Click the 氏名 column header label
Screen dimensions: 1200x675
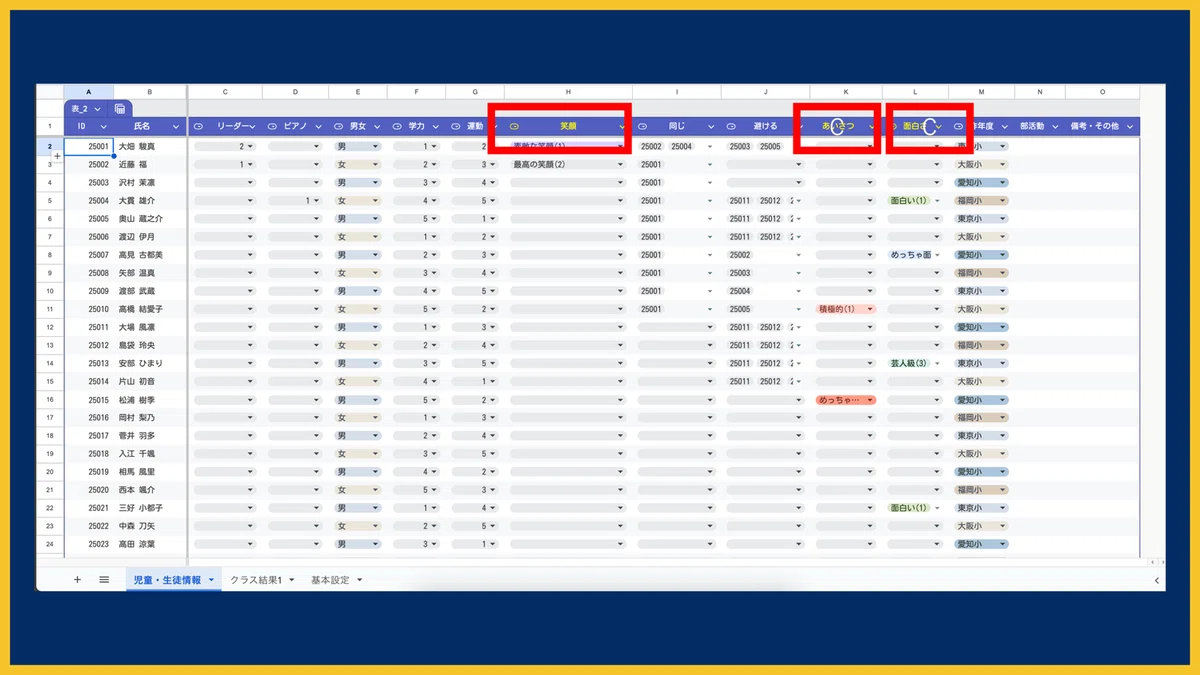(142, 127)
